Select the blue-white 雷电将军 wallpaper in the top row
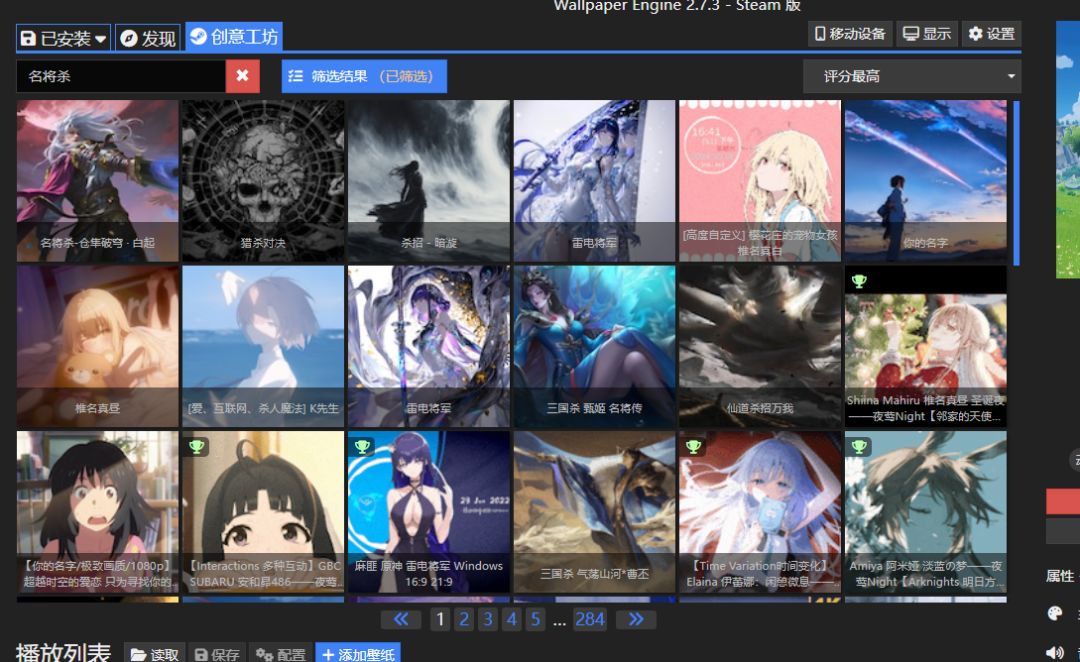The image size is (1080, 662). pyautogui.click(x=594, y=180)
